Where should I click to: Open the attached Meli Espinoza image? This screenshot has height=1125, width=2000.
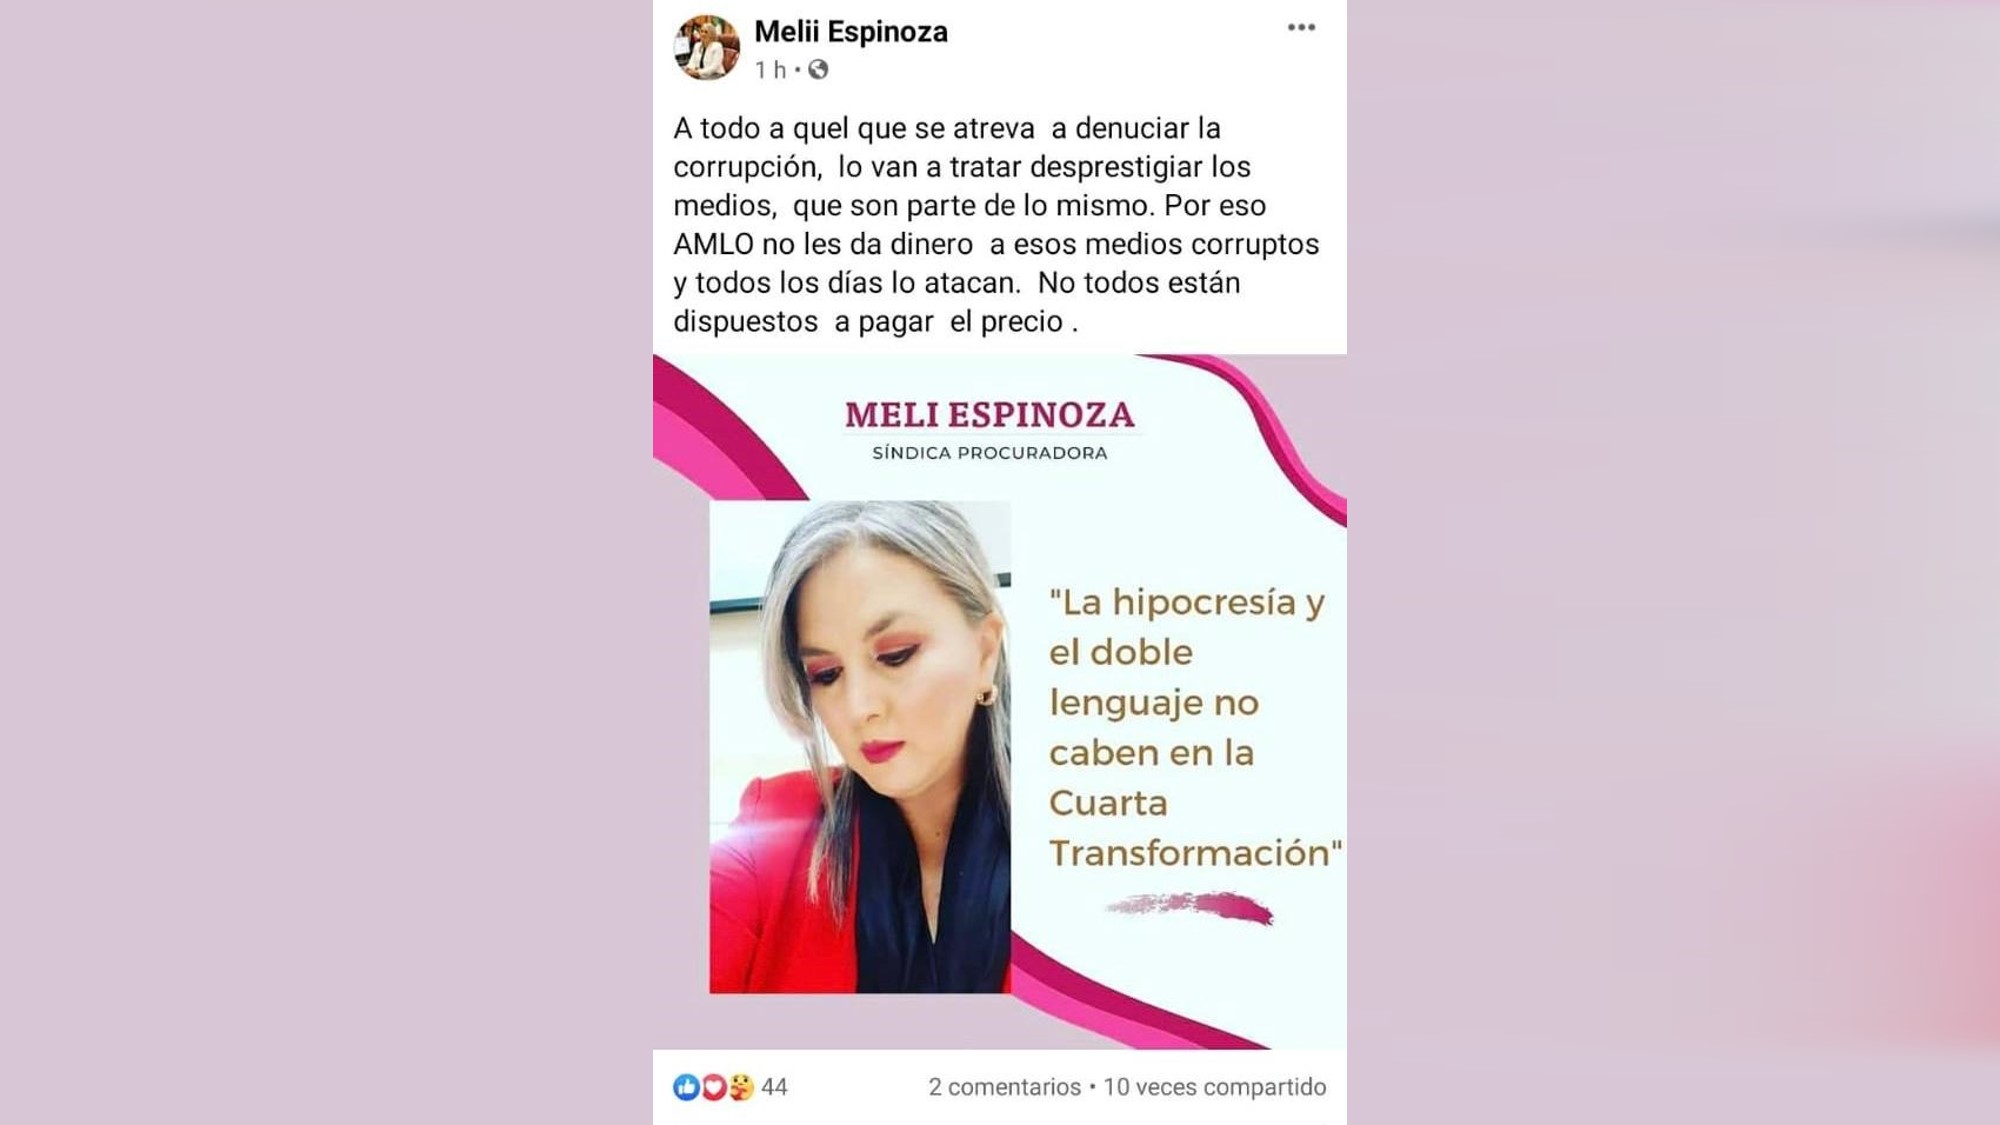coord(1000,702)
